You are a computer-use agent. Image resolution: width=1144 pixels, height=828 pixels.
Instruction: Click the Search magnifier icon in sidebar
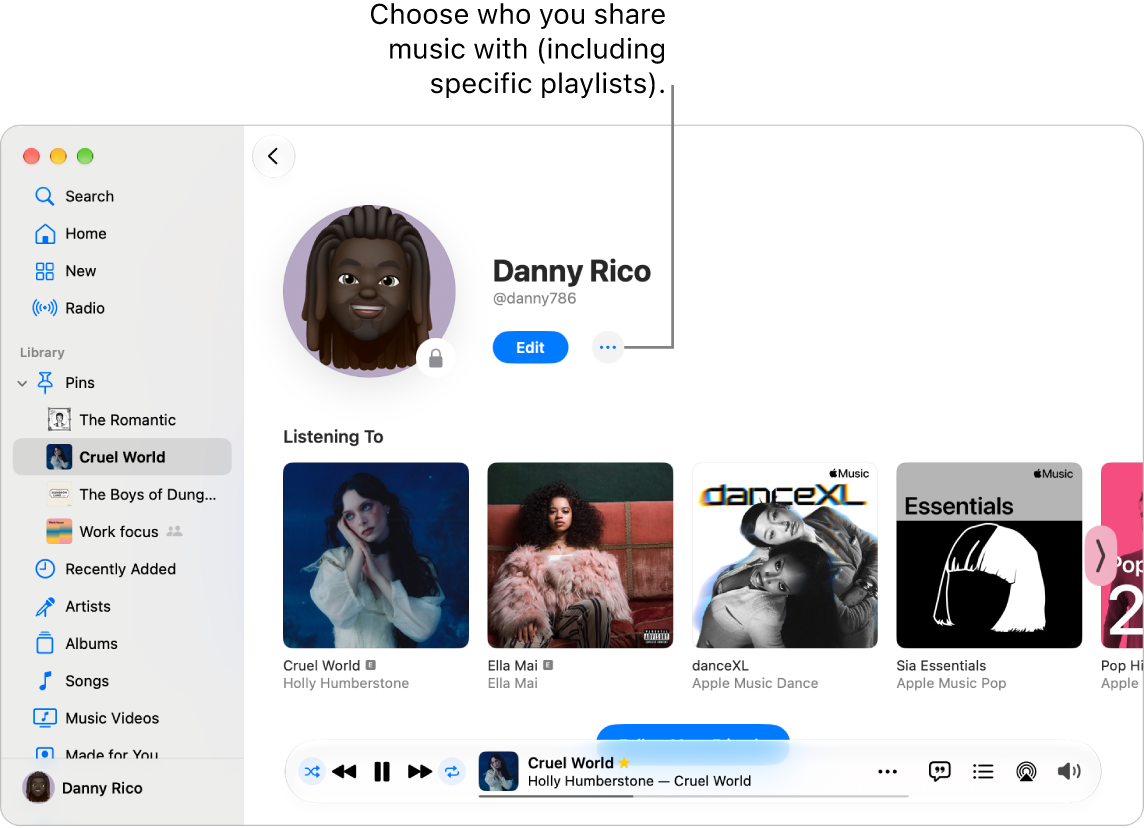pos(45,196)
